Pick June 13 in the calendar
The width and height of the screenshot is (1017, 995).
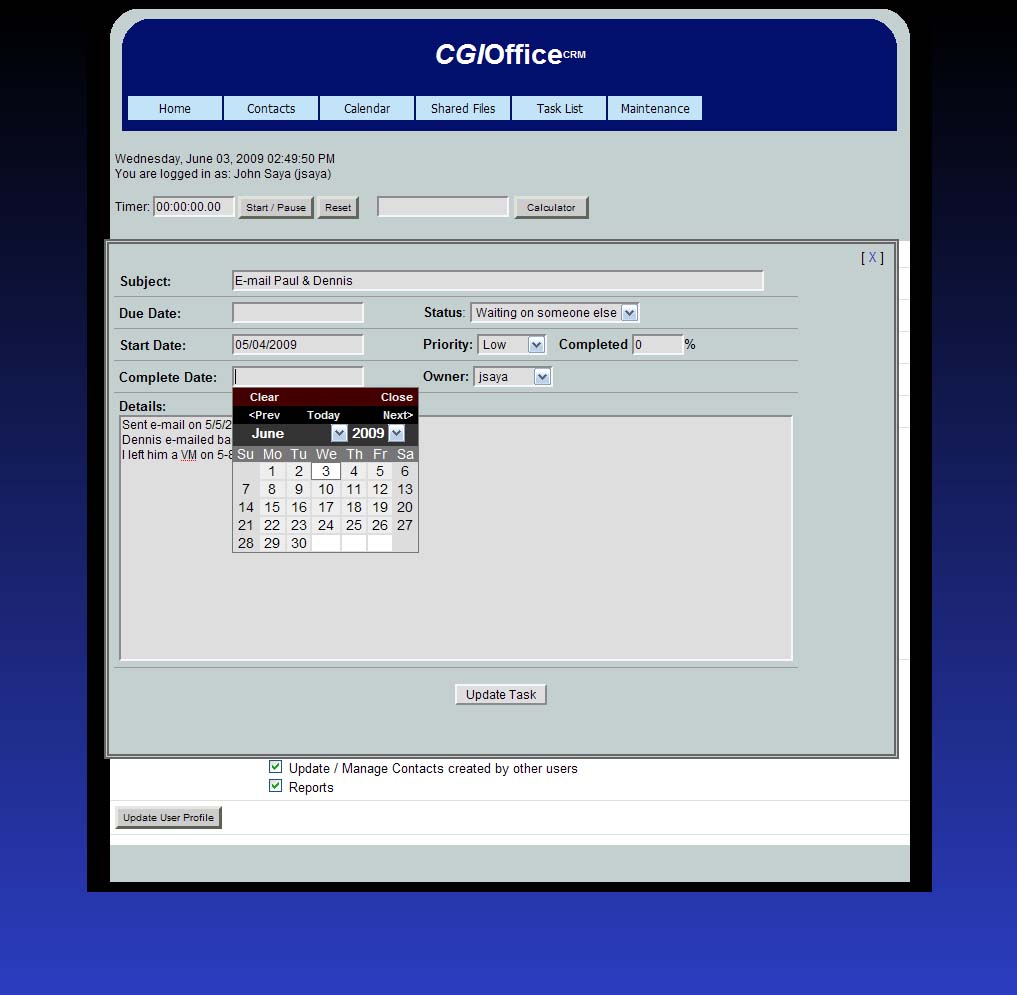tap(405, 489)
